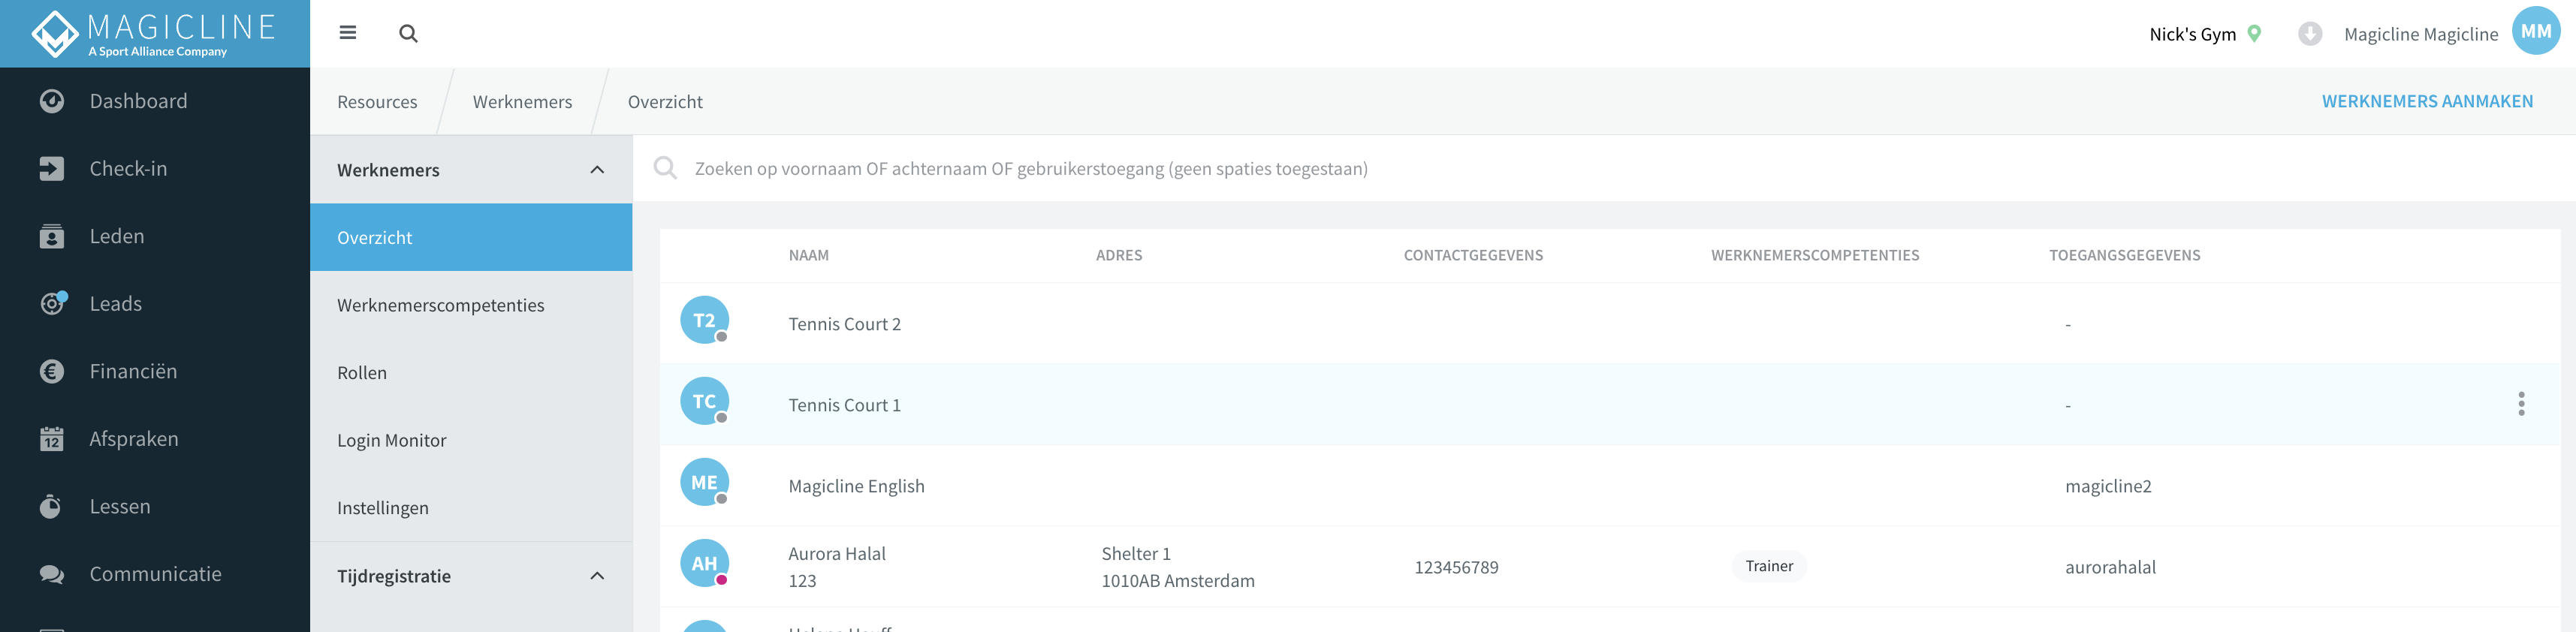Click the CONTACTGEGEVENS column header
This screenshot has width=2576, height=632.
1473,255
